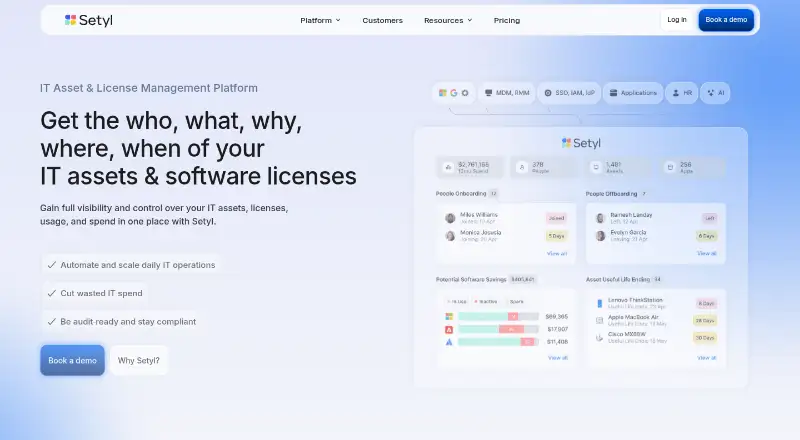The height and width of the screenshot is (440, 800).
Task: Click the People Onboarding heading
Action: click(x=461, y=193)
